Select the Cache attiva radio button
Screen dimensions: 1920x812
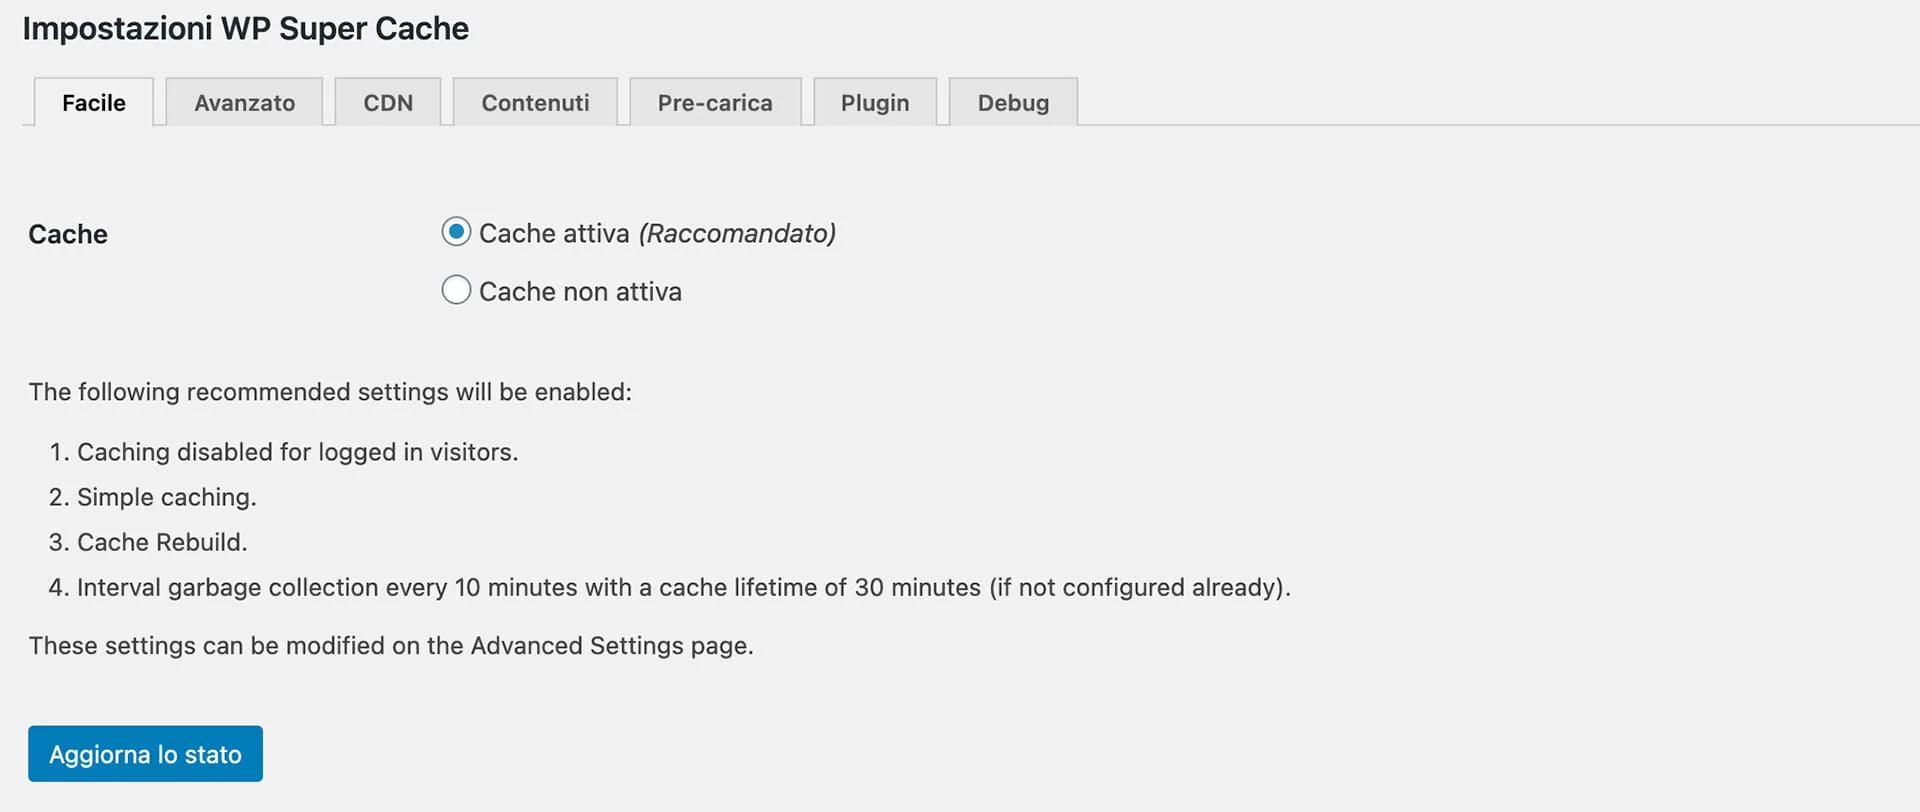(456, 232)
